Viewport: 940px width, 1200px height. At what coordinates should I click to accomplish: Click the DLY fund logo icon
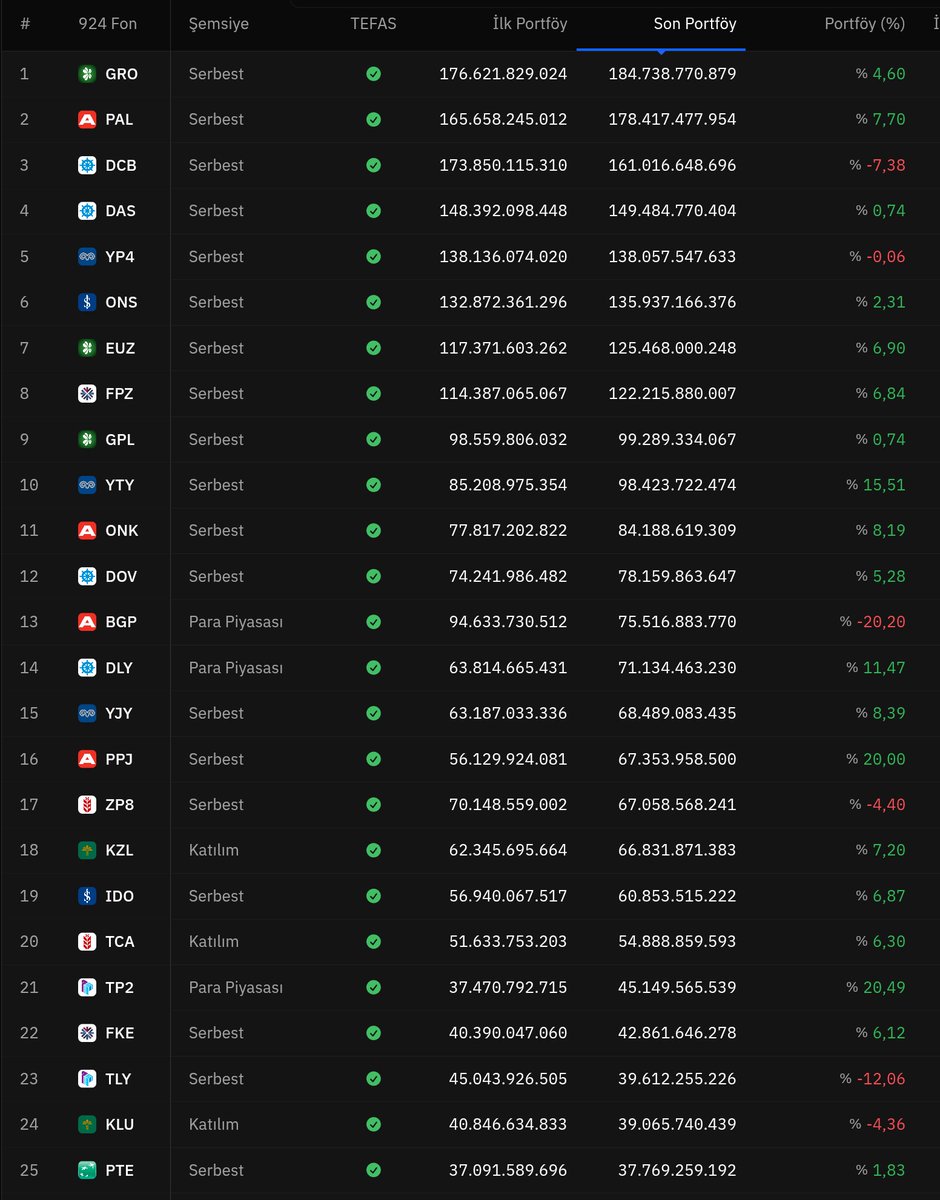click(x=87, y=667)
